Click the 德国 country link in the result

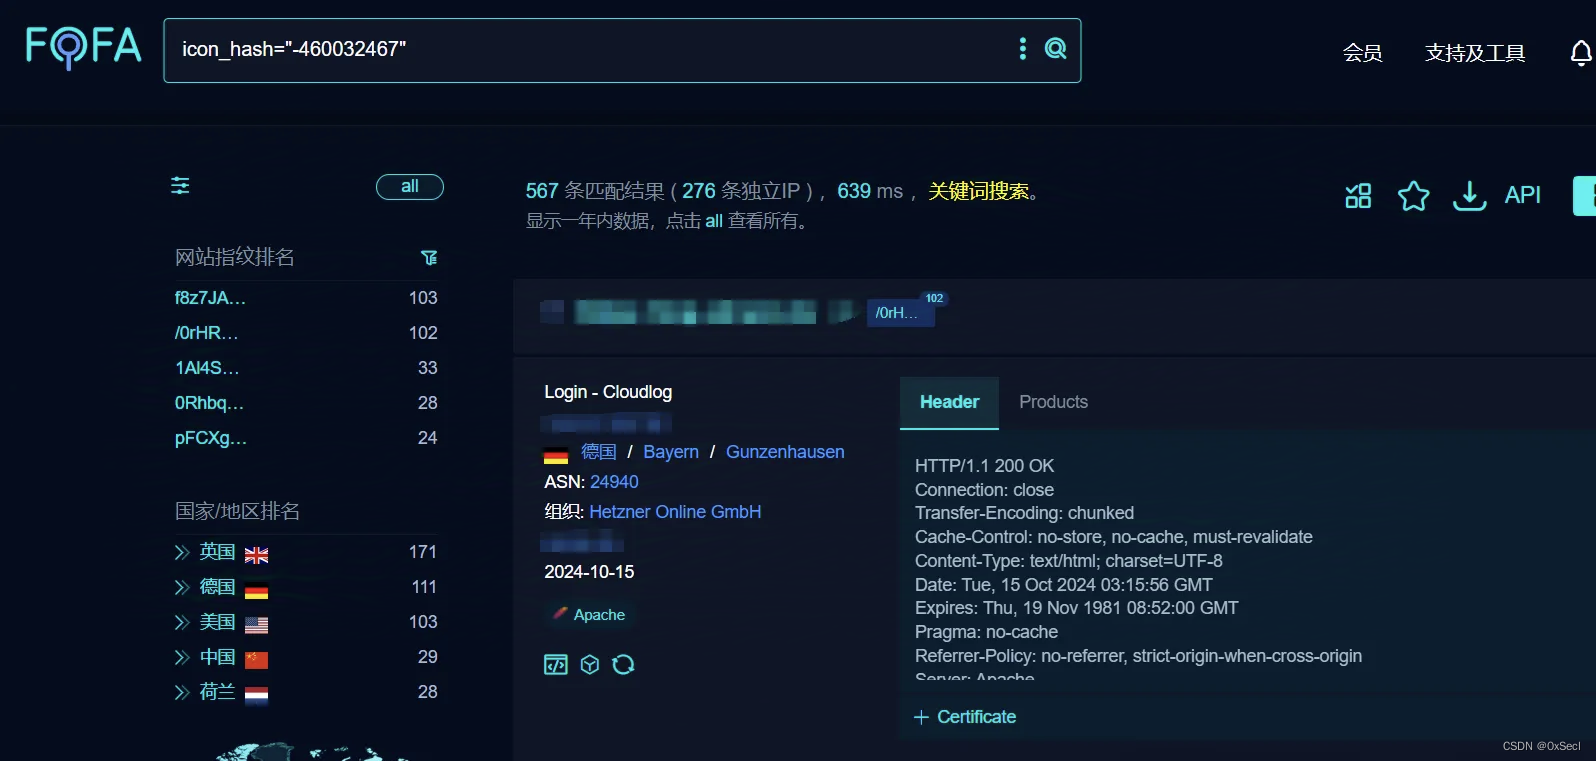(598, 452)
